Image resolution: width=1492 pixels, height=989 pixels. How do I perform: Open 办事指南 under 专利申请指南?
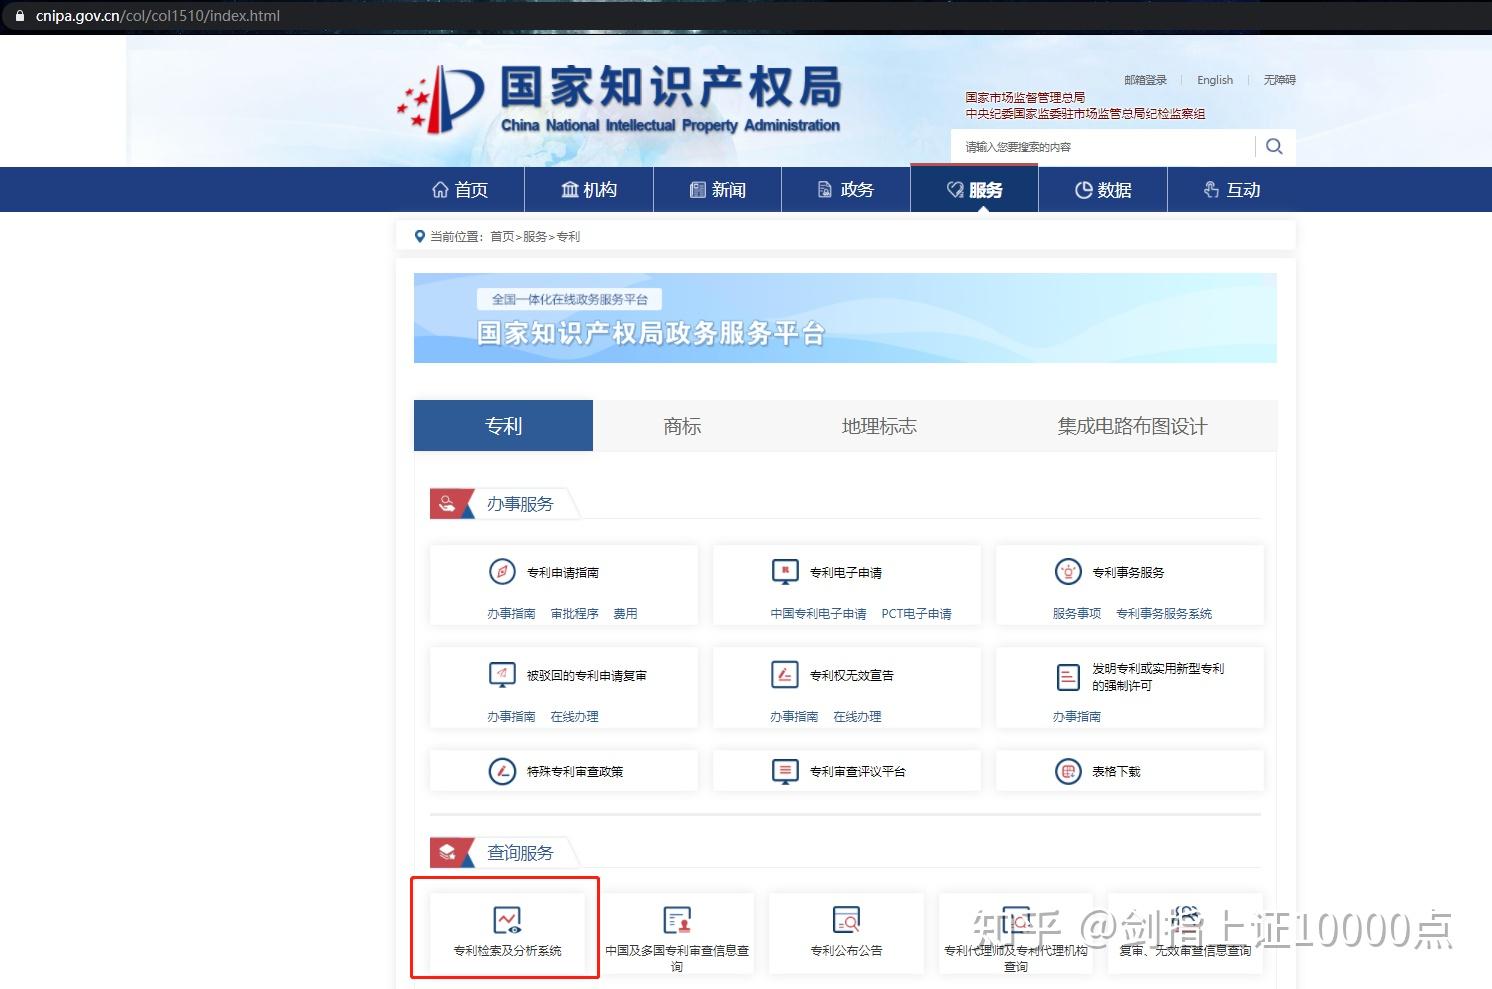pos(511,613)
